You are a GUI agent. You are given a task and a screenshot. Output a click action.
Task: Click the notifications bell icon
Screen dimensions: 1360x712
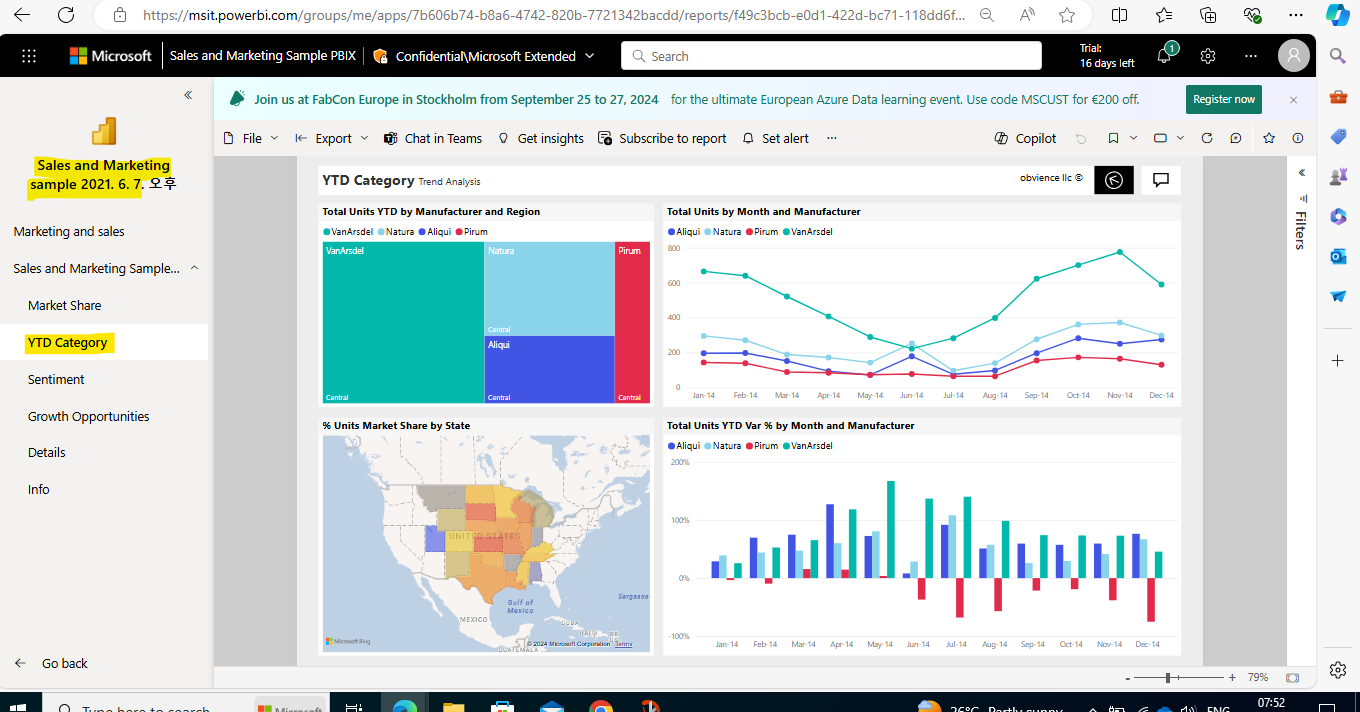[1164, 56]
